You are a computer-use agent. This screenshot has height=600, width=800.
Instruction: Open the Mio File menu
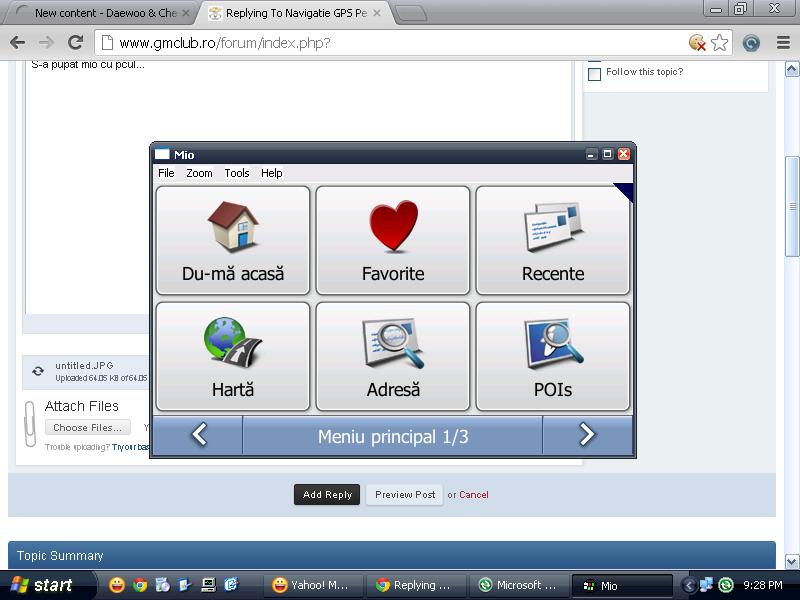pyautogui.click(x=166, y=173)
